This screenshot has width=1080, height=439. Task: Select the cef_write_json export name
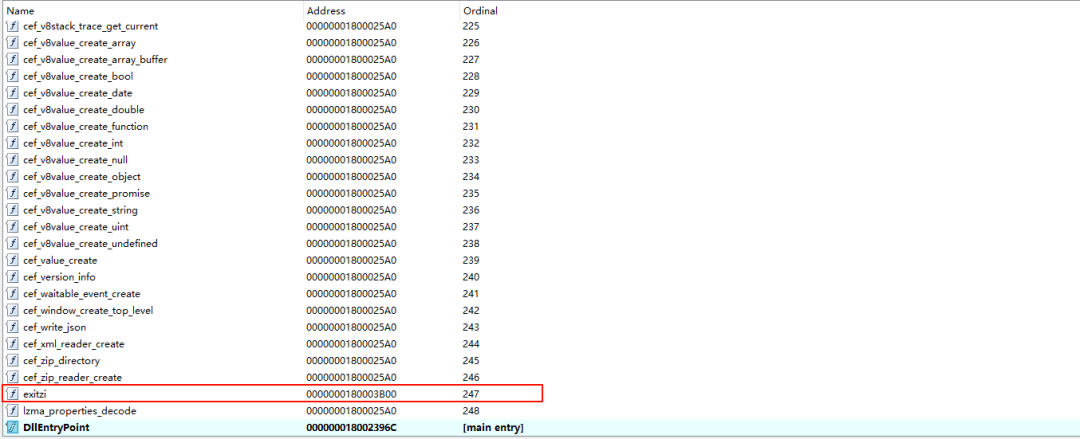coord(55,327)
